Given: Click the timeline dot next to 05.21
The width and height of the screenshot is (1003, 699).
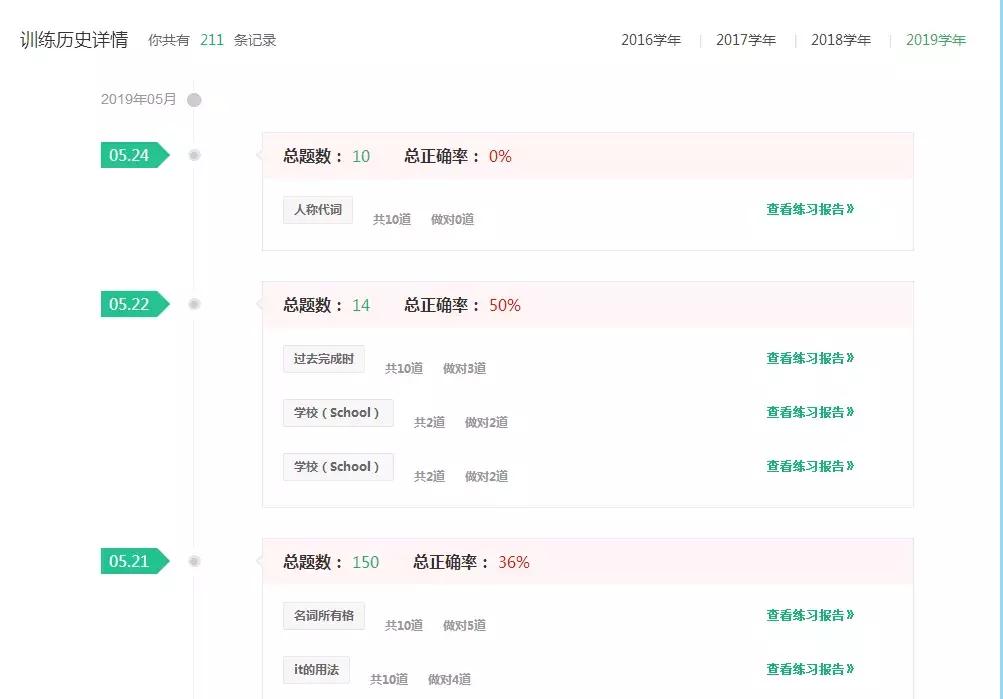Looking at the screenshot, I should click(194, 561).
